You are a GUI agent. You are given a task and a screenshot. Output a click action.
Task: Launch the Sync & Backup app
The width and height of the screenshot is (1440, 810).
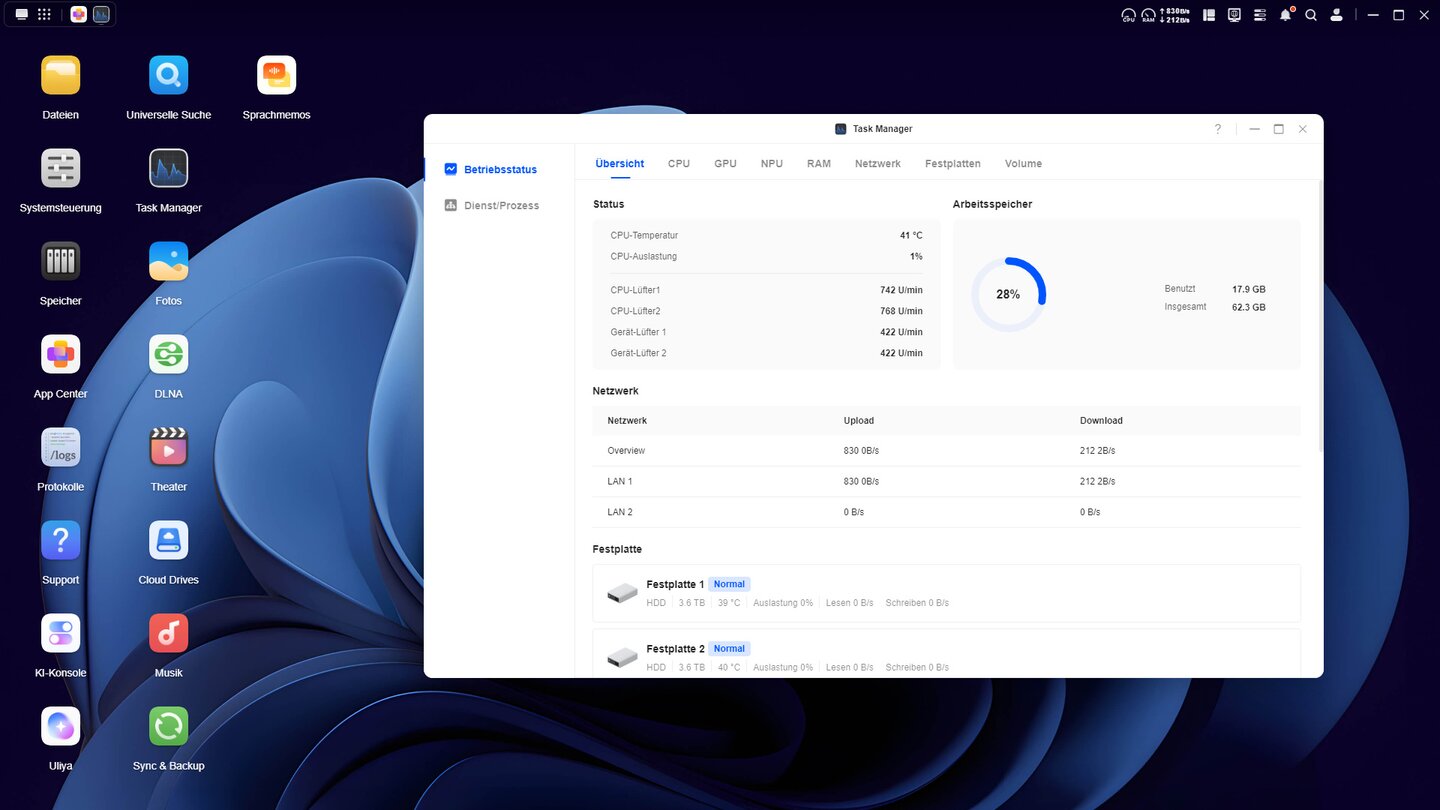[x=168, y=727]
